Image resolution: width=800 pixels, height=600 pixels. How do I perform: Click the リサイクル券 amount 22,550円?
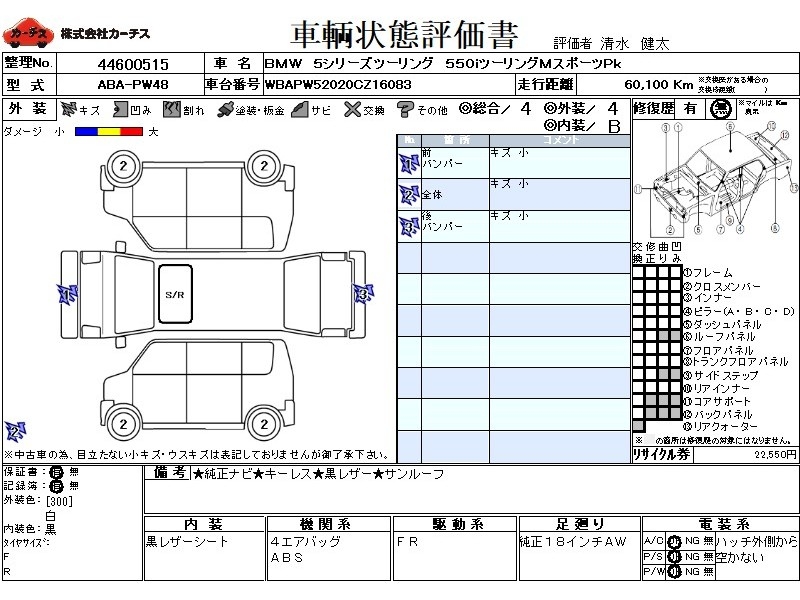(776, 455)
